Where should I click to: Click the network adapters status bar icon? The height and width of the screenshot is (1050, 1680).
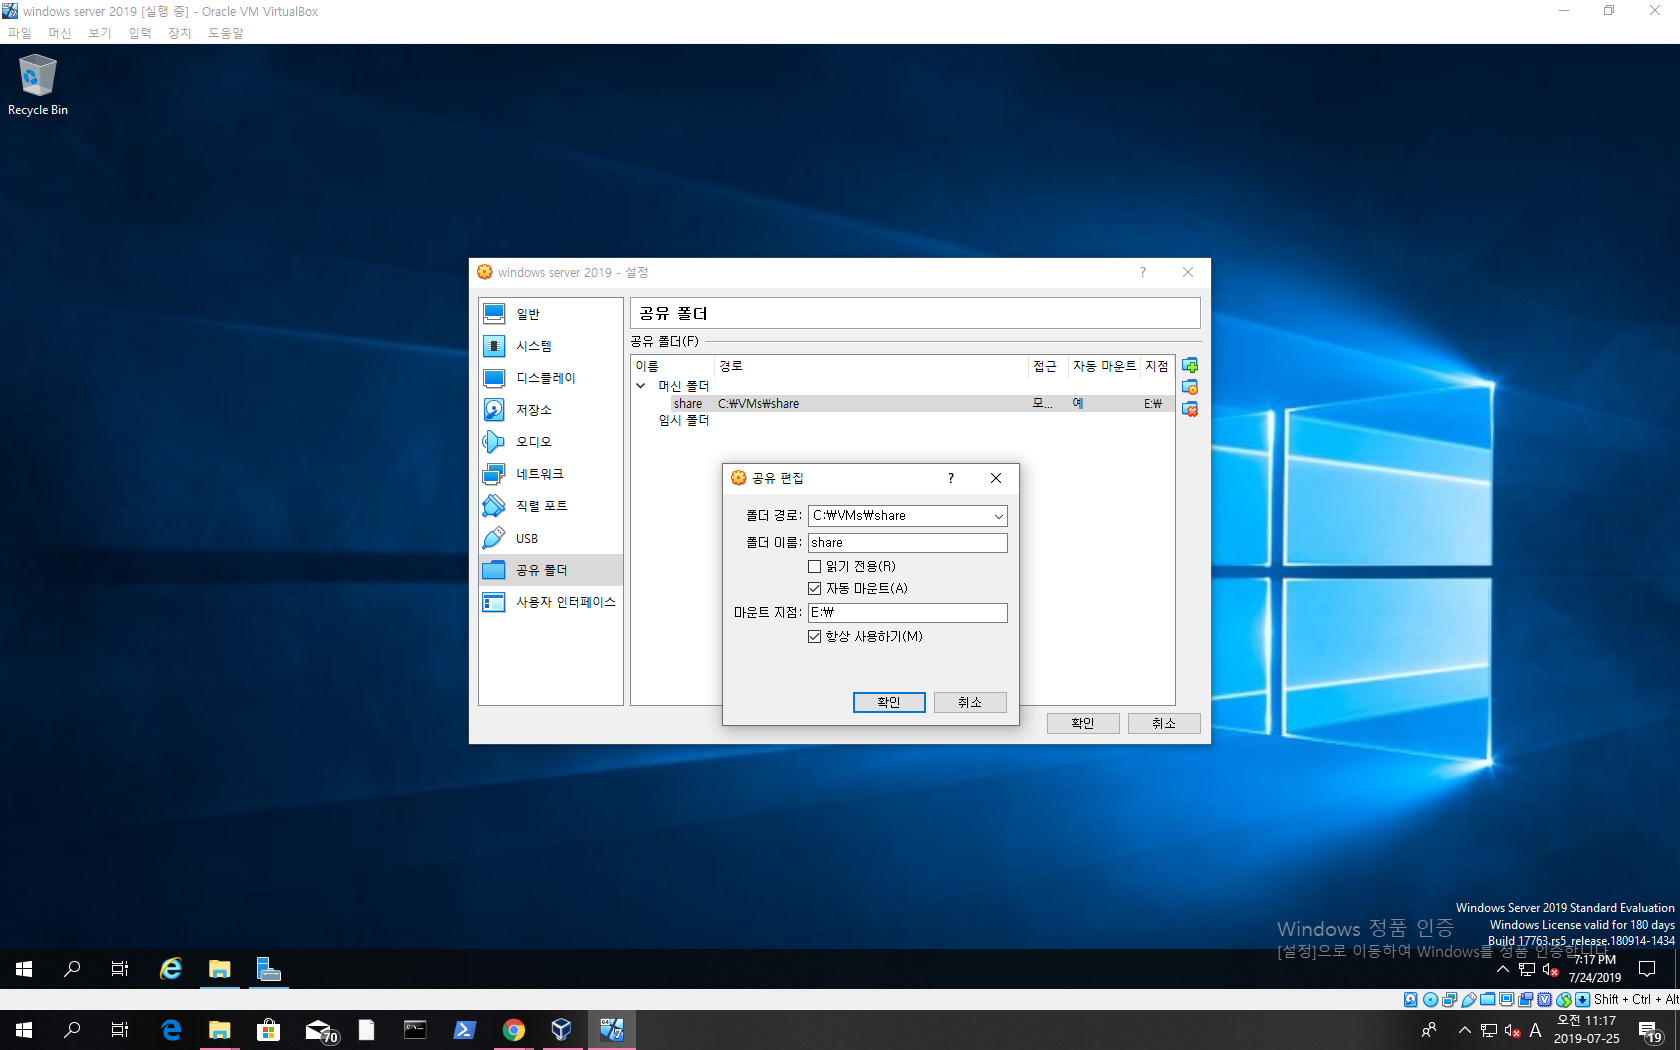[x=1449, y=1000]
